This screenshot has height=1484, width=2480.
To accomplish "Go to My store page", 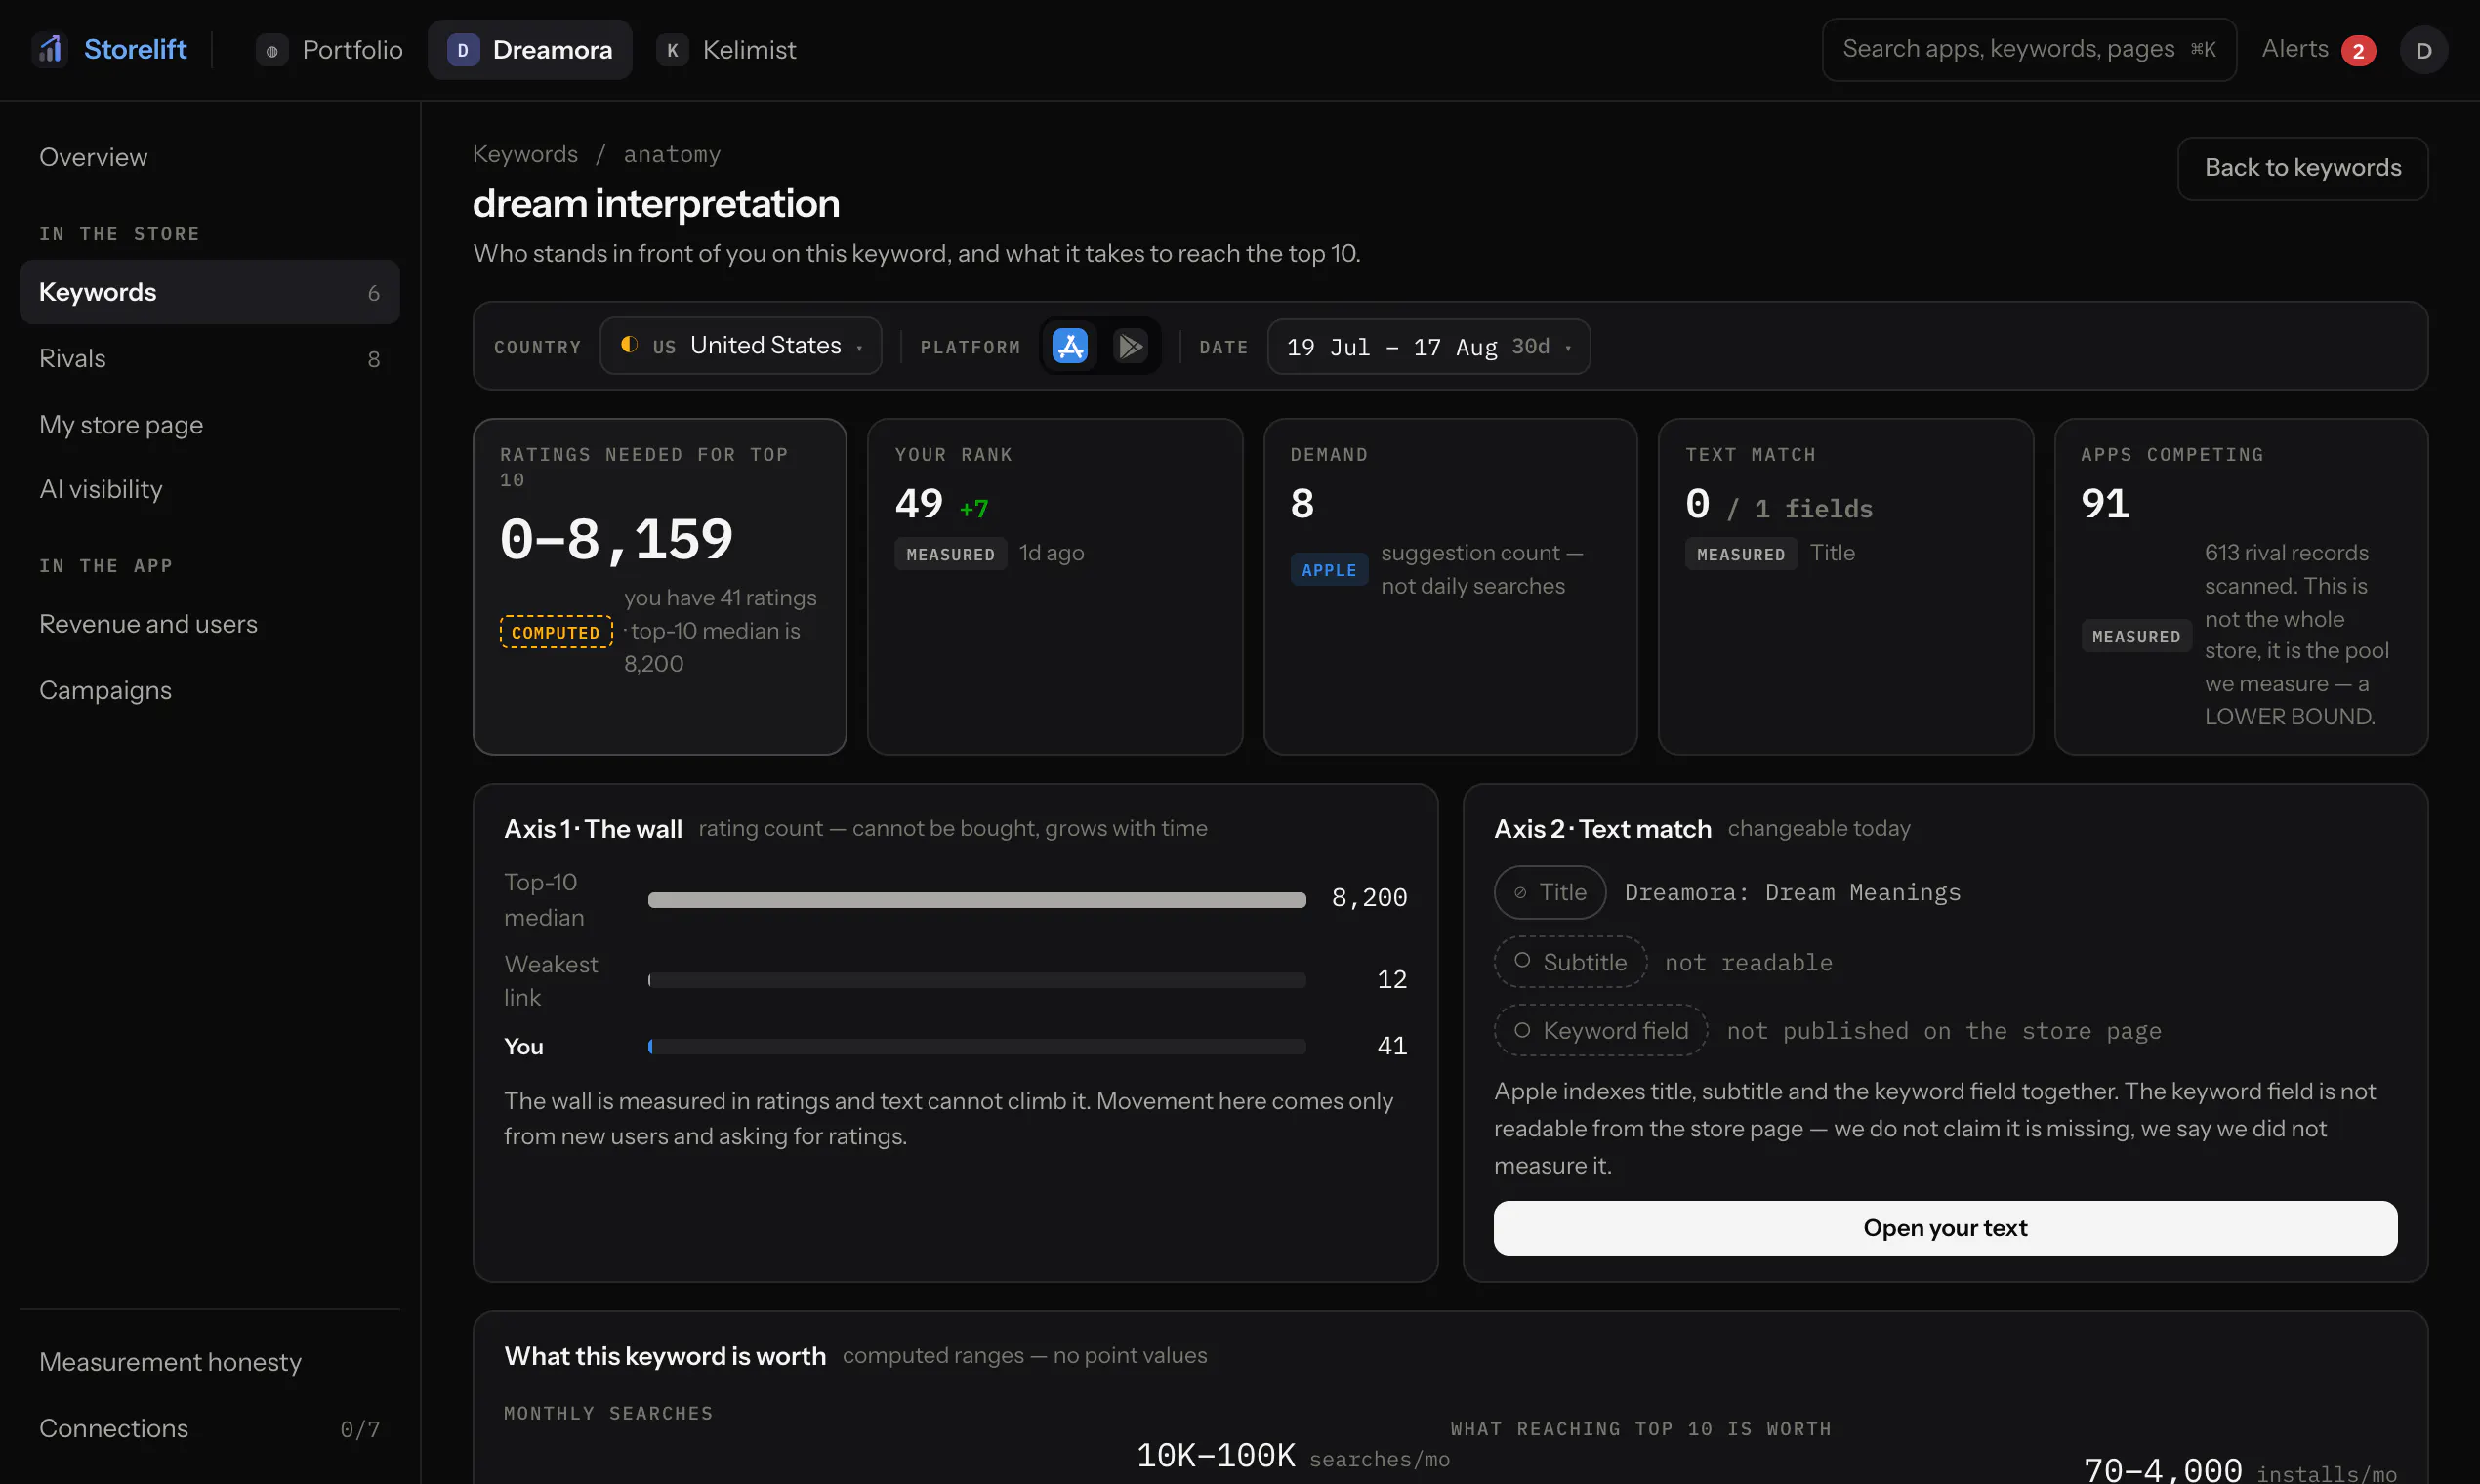I will [209, 424].
